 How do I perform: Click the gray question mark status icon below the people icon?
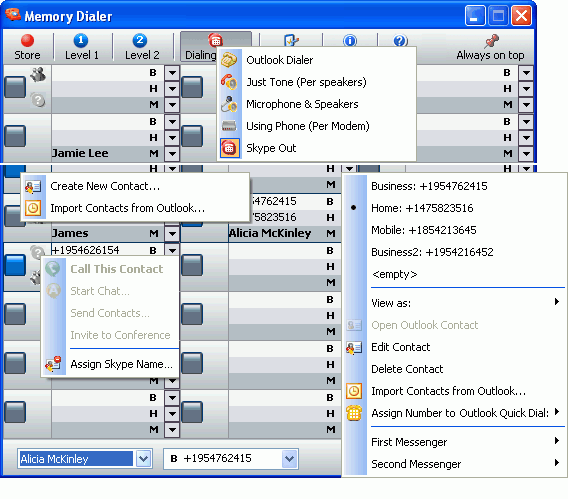pyautogui.click(x=38, y=100)
